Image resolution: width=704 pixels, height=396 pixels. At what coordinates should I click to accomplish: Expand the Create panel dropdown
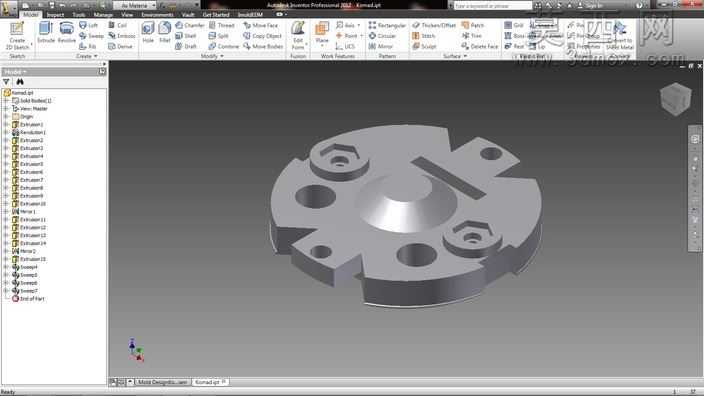point(87,56)
